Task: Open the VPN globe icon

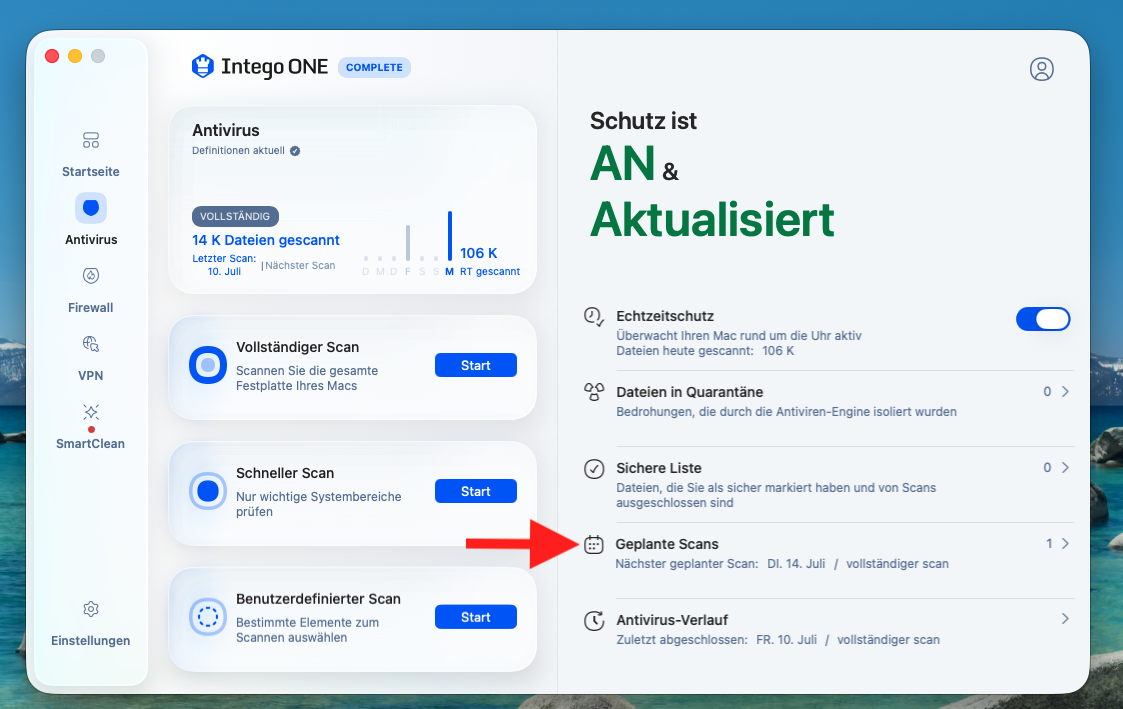Action: point(91,344)
